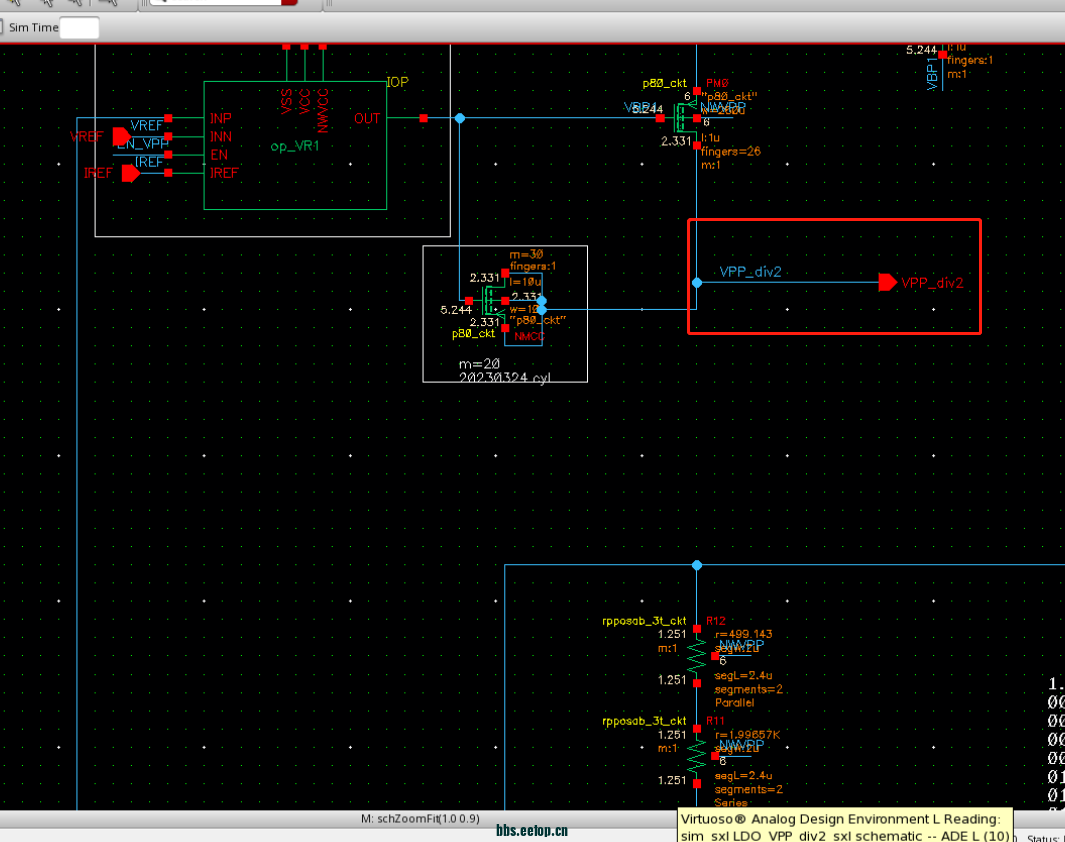Click the bbs.eetop.cn link
Screen dimensions: 1065x842
coord(532,830)
